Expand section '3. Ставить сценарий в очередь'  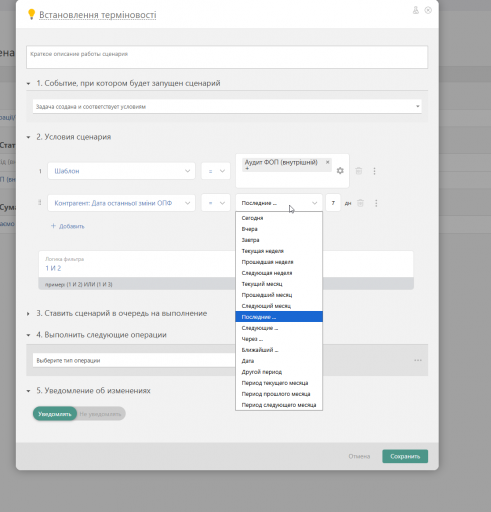[28, 314]
